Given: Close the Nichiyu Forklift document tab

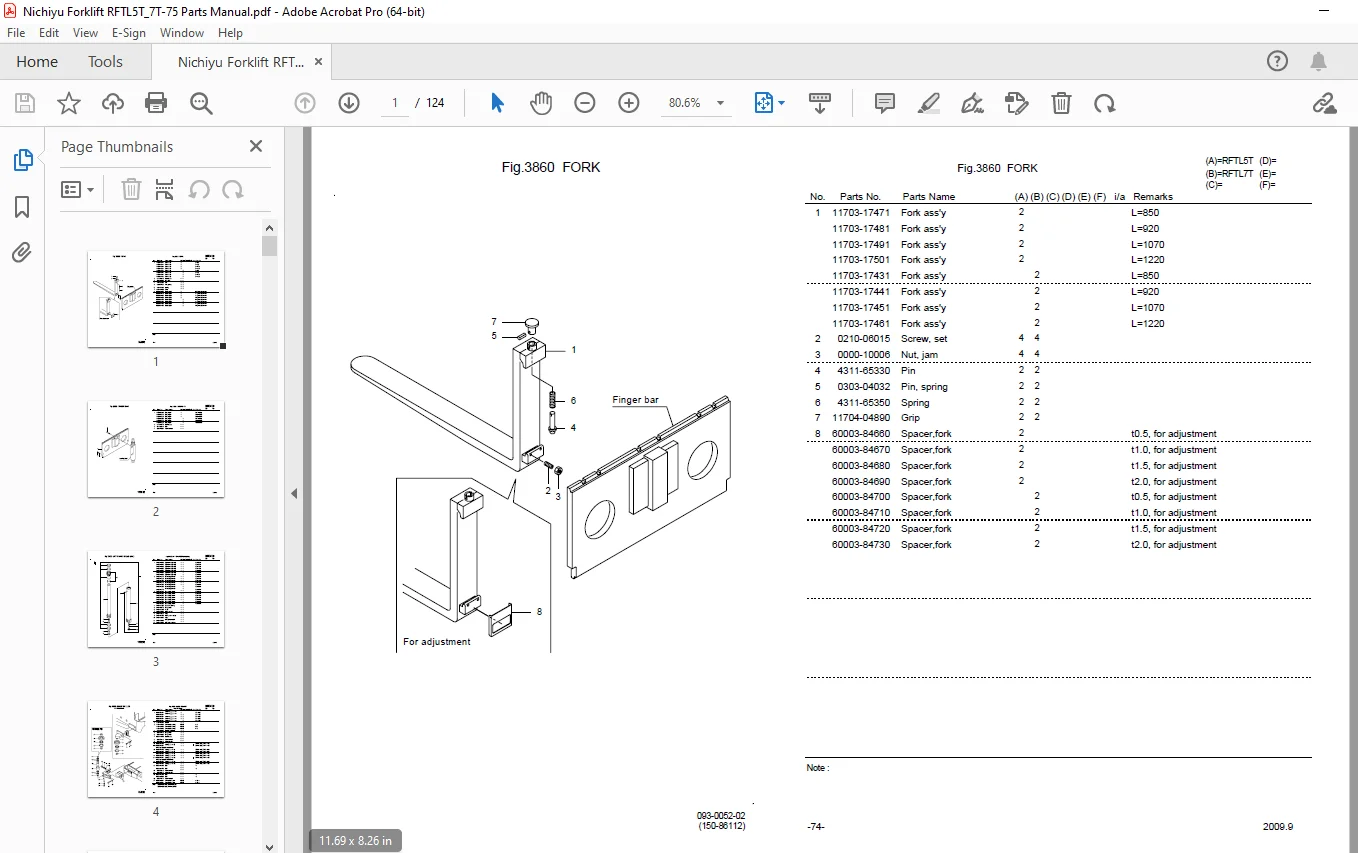Looking at the screenshot, I should (x=319, y=61).
